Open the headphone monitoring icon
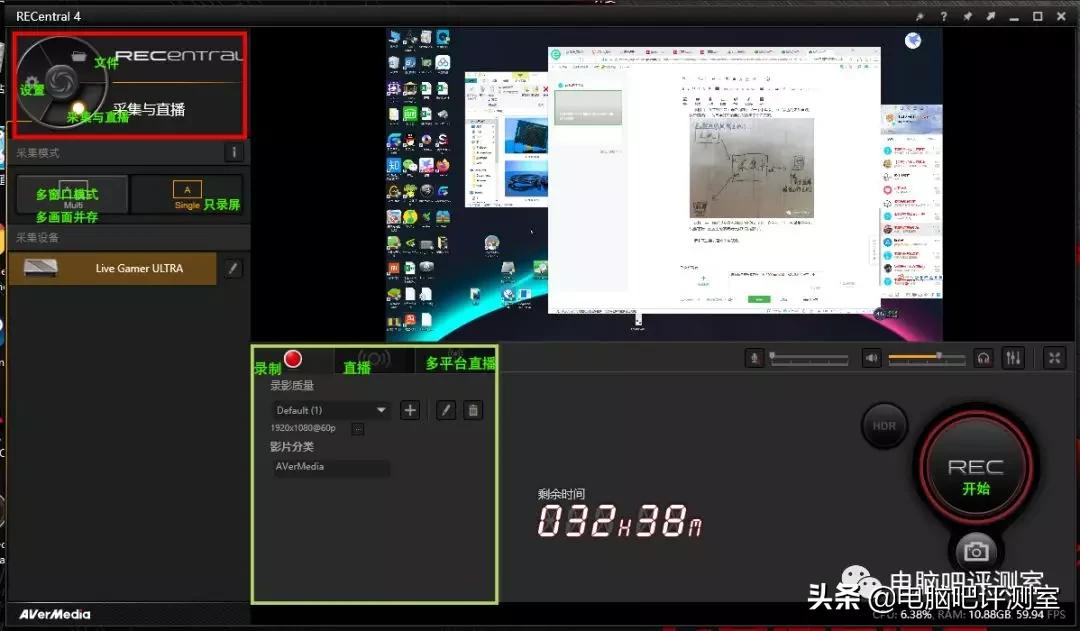The width and height of the screenshot is (1080, 631). tap(984, 357)
